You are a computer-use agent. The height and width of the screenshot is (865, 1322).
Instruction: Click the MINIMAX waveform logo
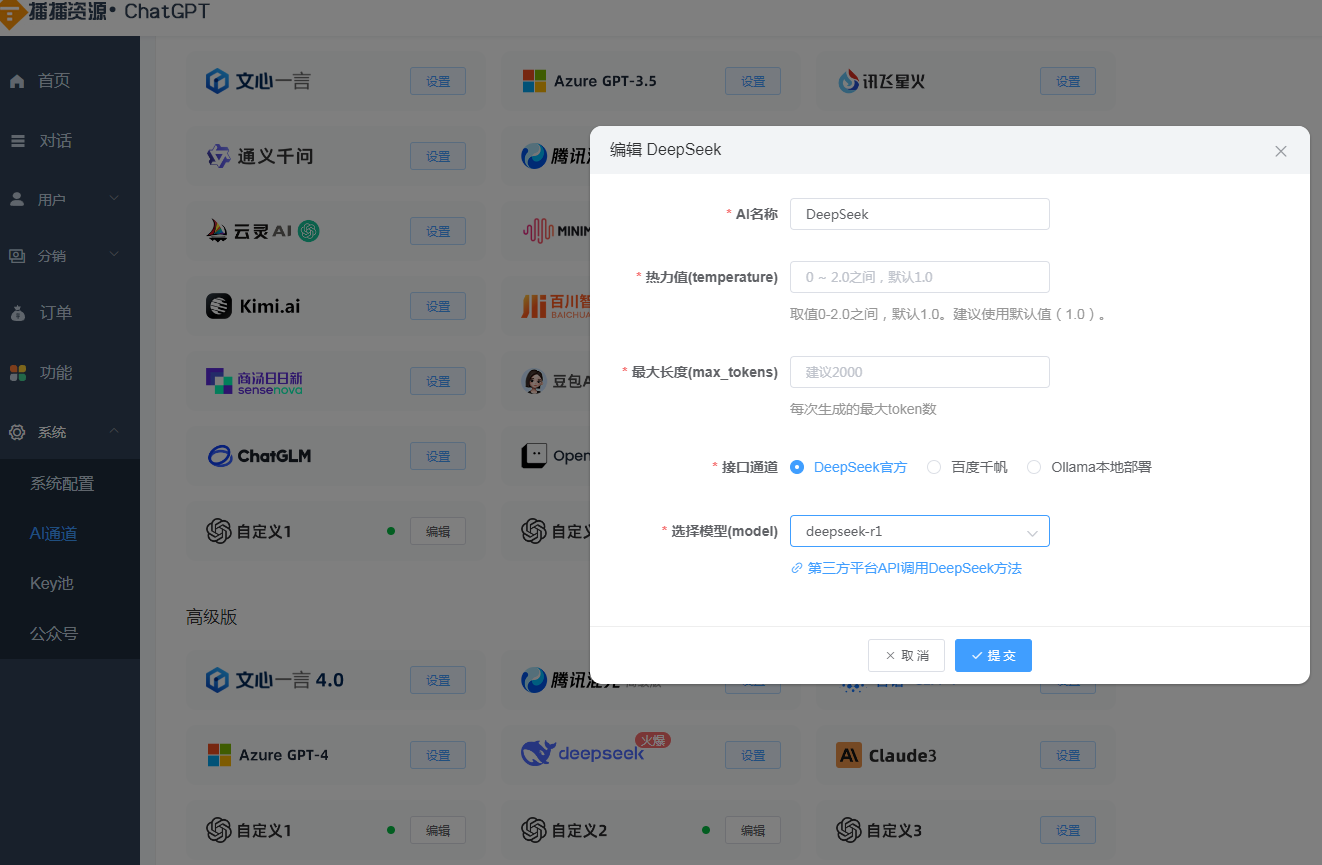click(538, 231)
